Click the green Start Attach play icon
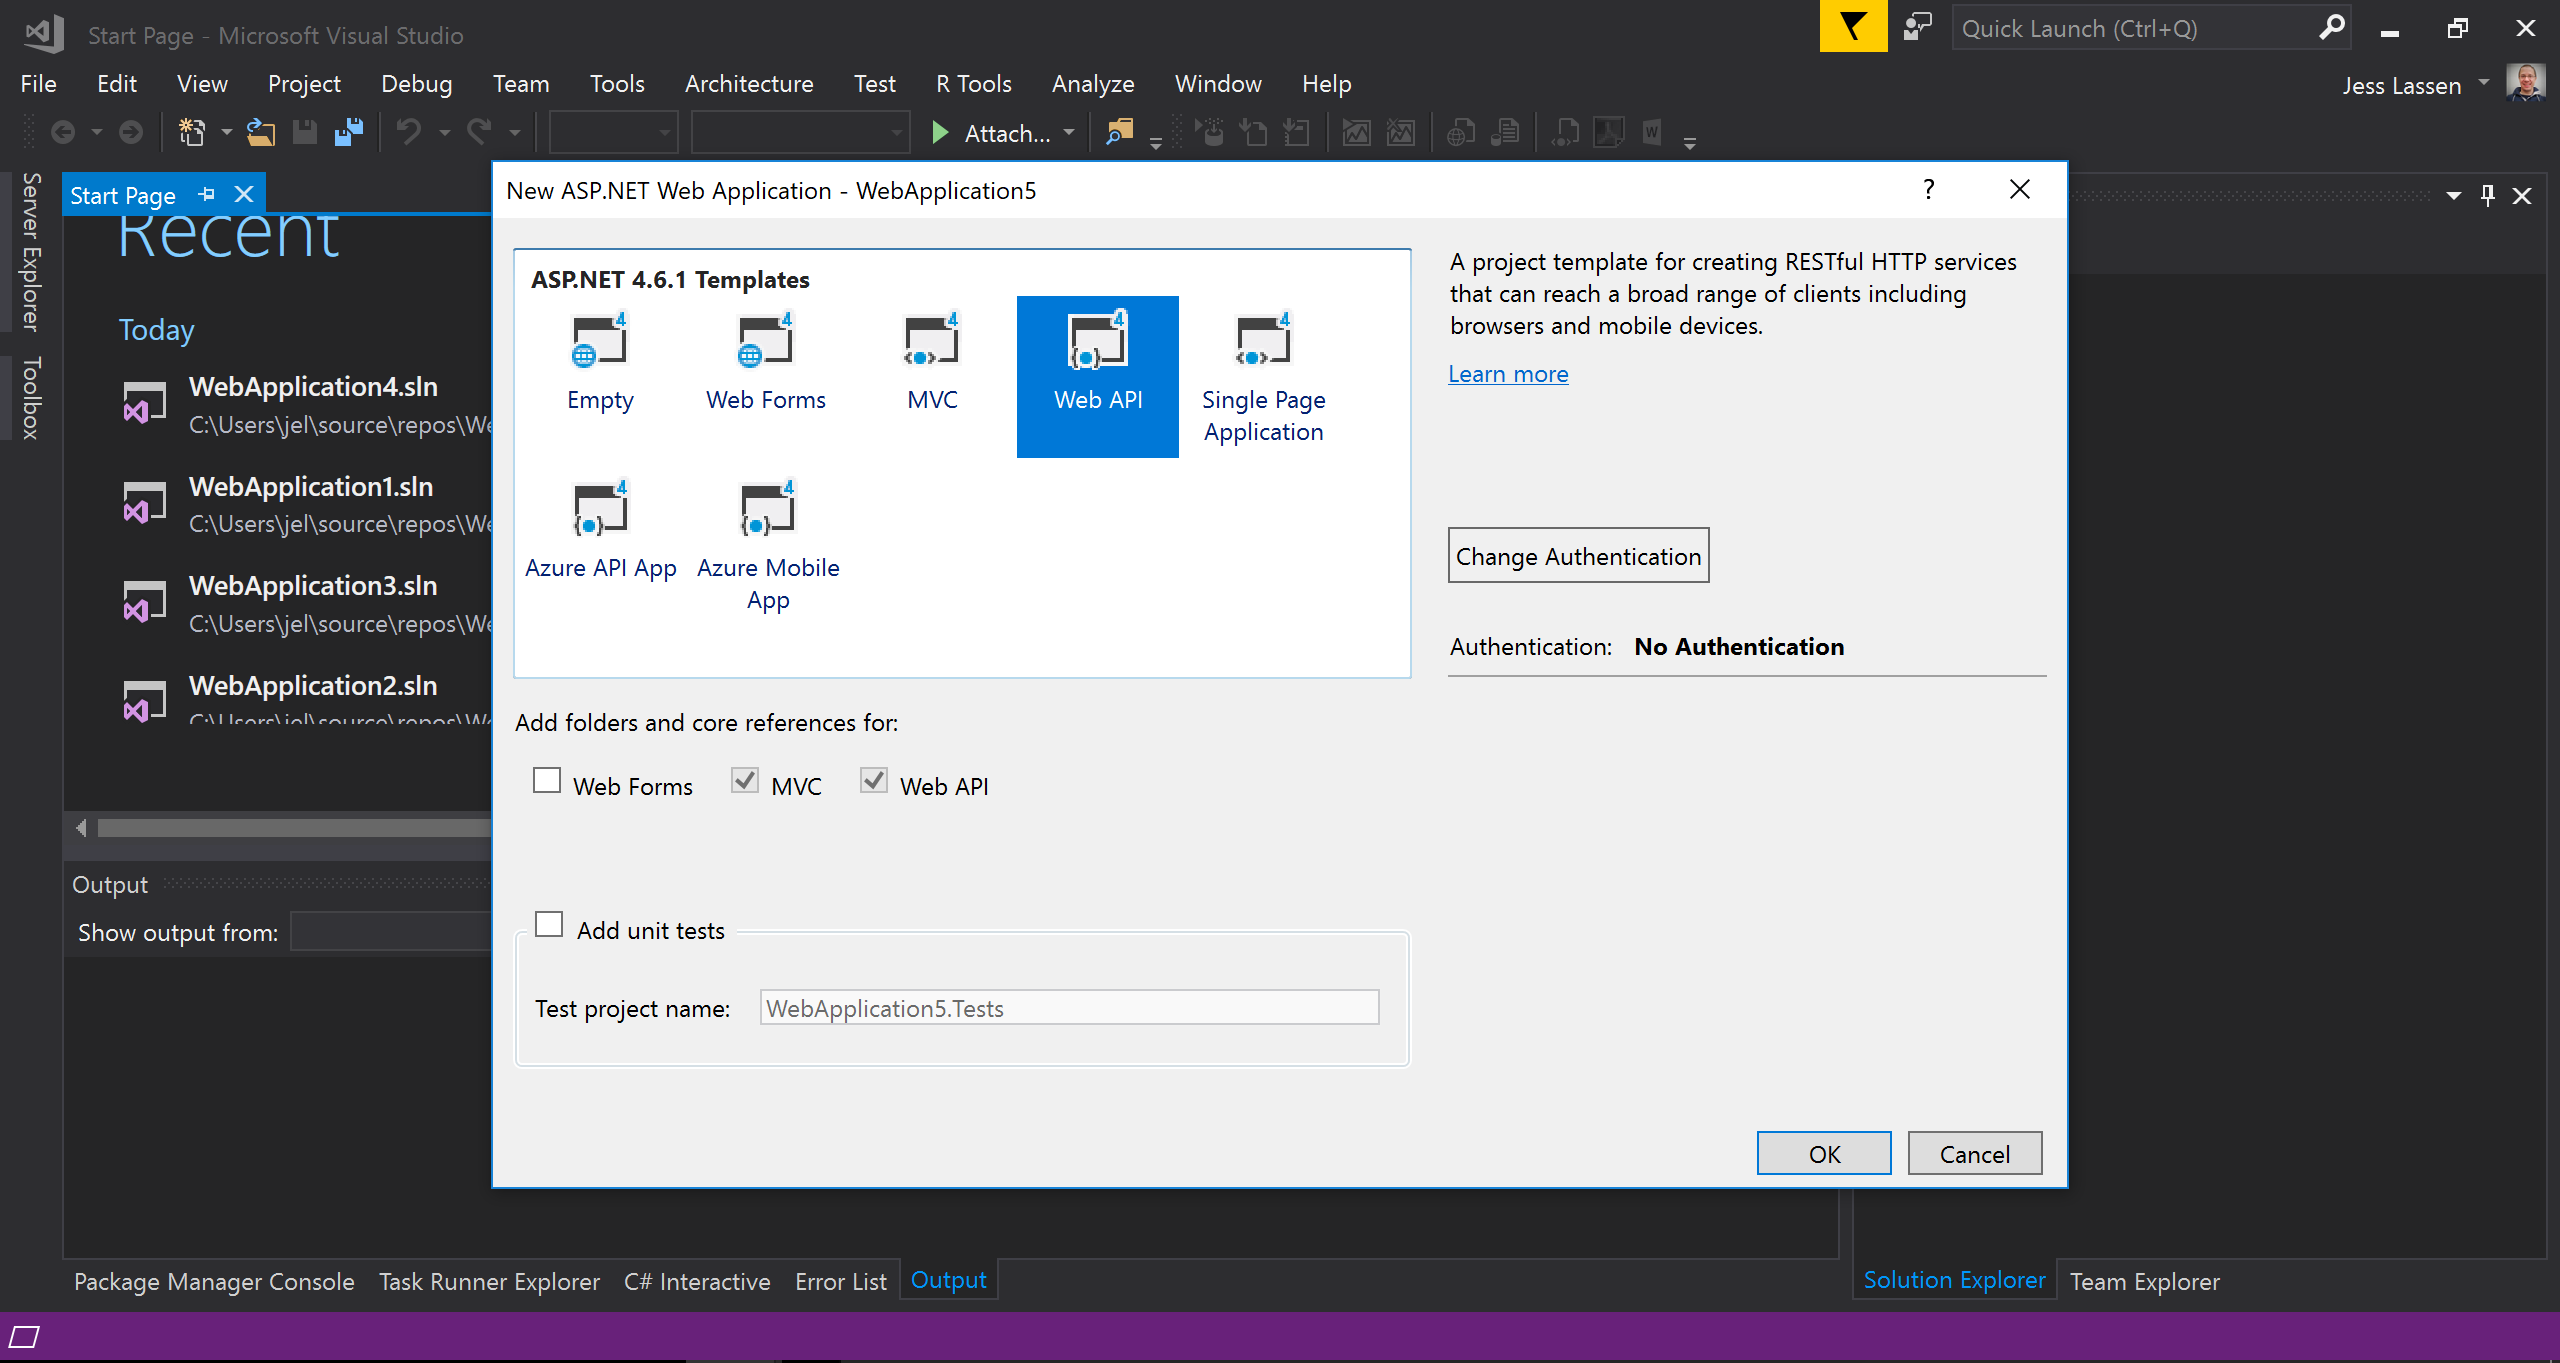Screen dimensions: 2560x1363 tap(940, 133)
